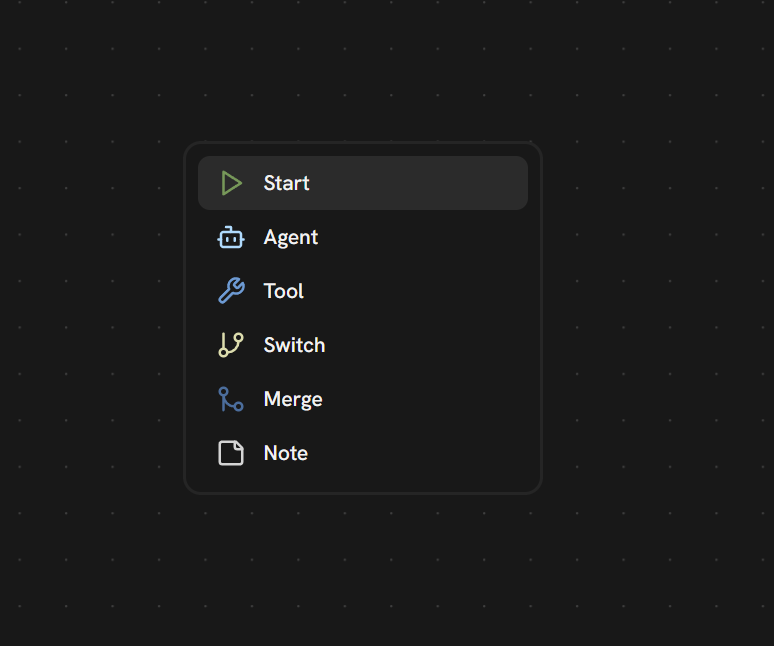774x646 pixels.
Task: Select the "Note" label text
Action: coord(285,453)
